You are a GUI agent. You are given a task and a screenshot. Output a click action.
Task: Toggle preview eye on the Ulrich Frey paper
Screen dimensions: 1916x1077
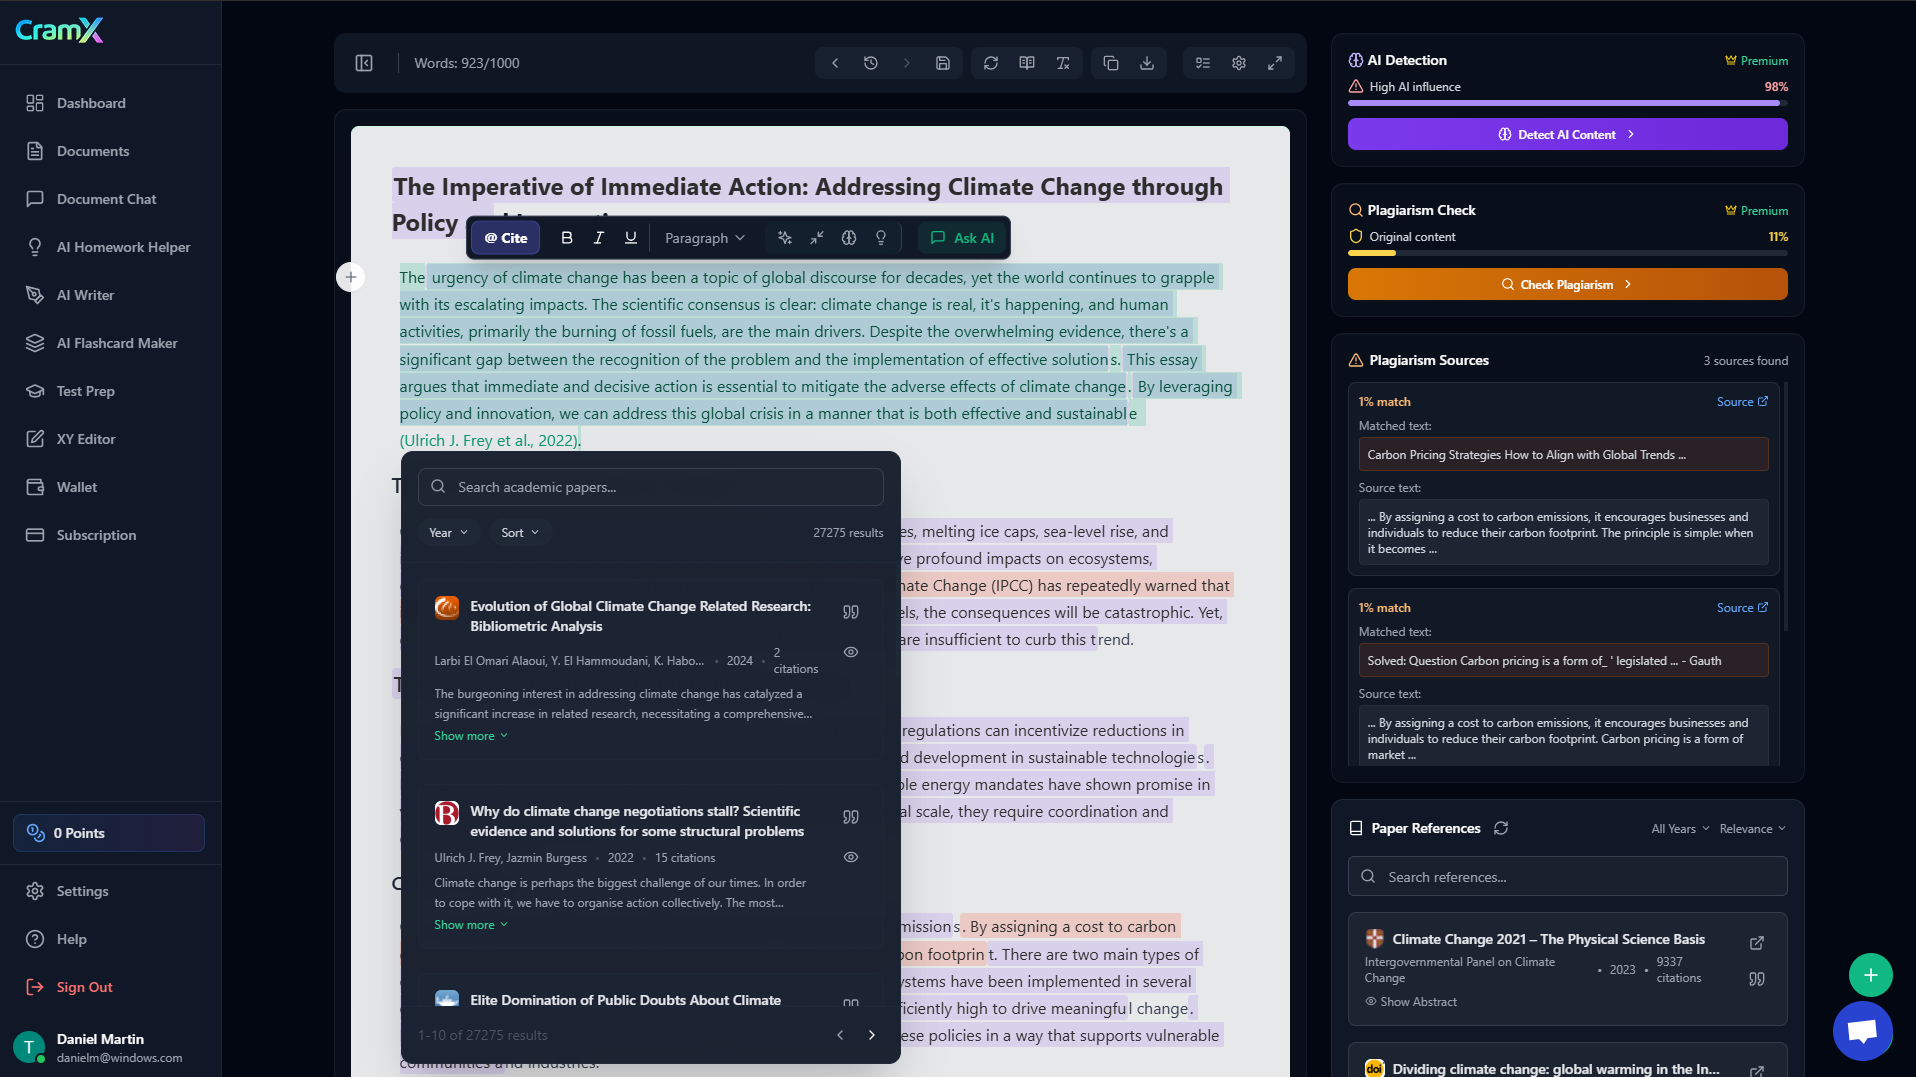click(850, 856)
